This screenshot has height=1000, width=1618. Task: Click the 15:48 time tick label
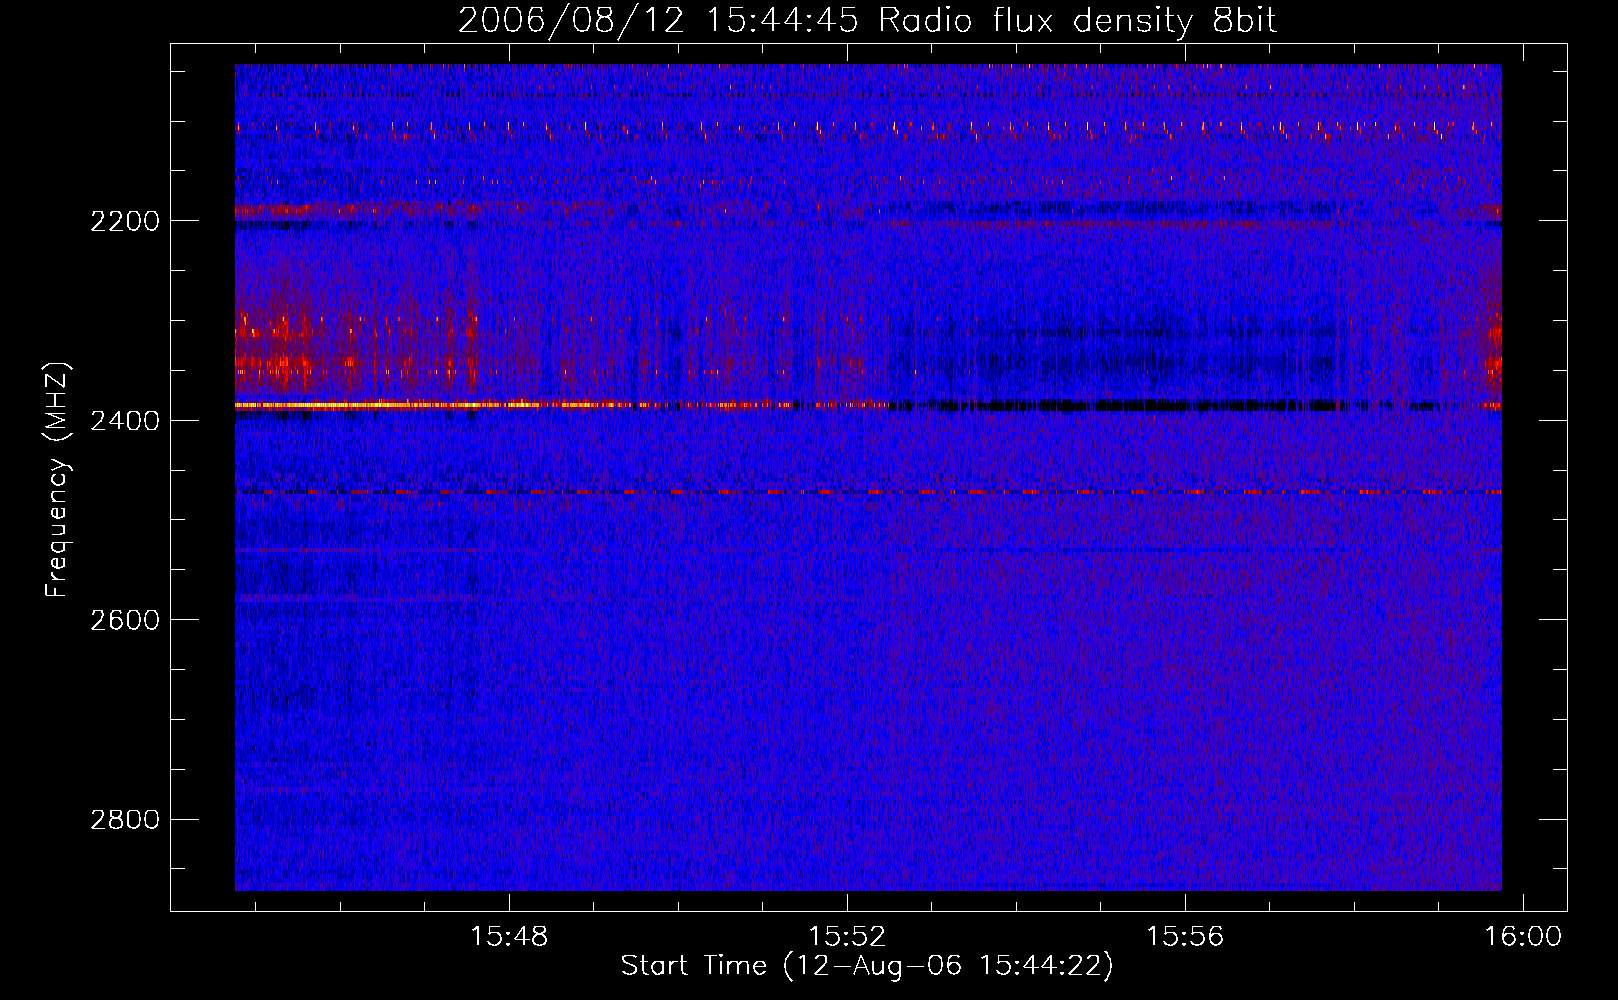(x=510, y=937)
